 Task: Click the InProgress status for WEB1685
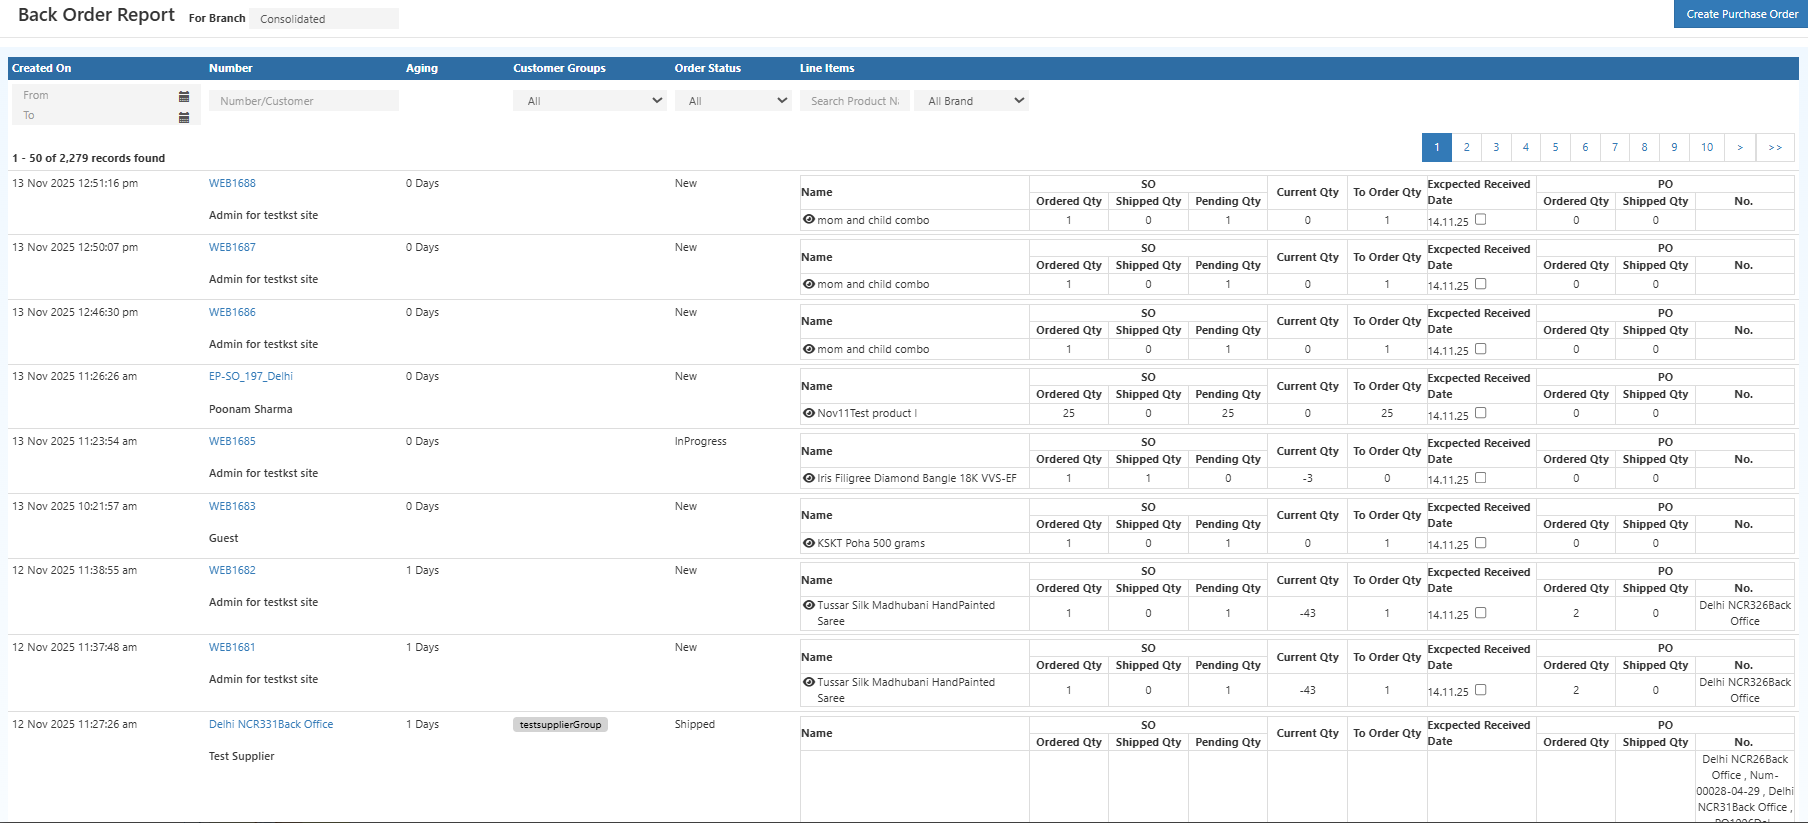pyautogui.click(x=701, y=441)
